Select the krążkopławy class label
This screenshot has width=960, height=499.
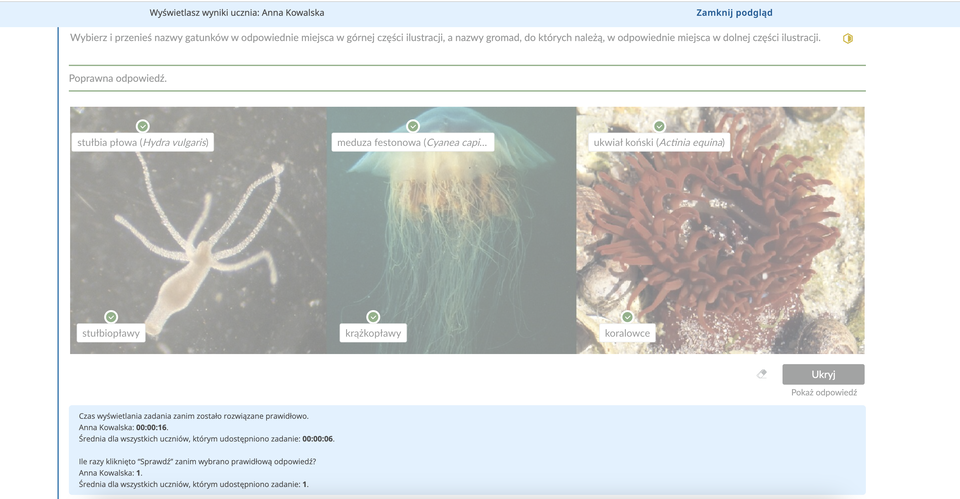click(x=372, y=333)
